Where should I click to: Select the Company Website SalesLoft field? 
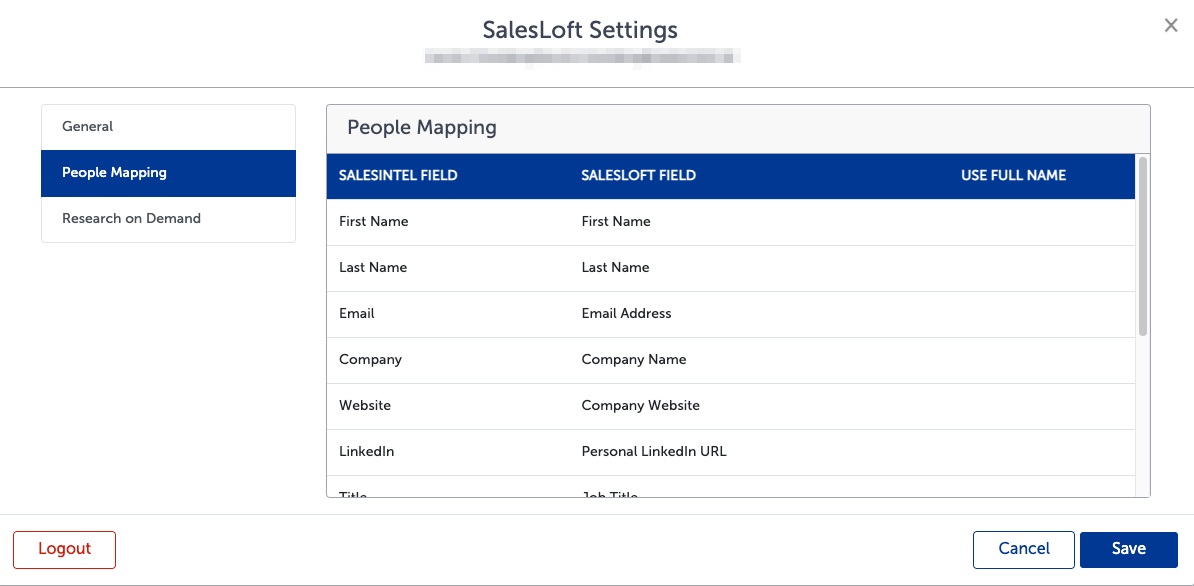640,406
